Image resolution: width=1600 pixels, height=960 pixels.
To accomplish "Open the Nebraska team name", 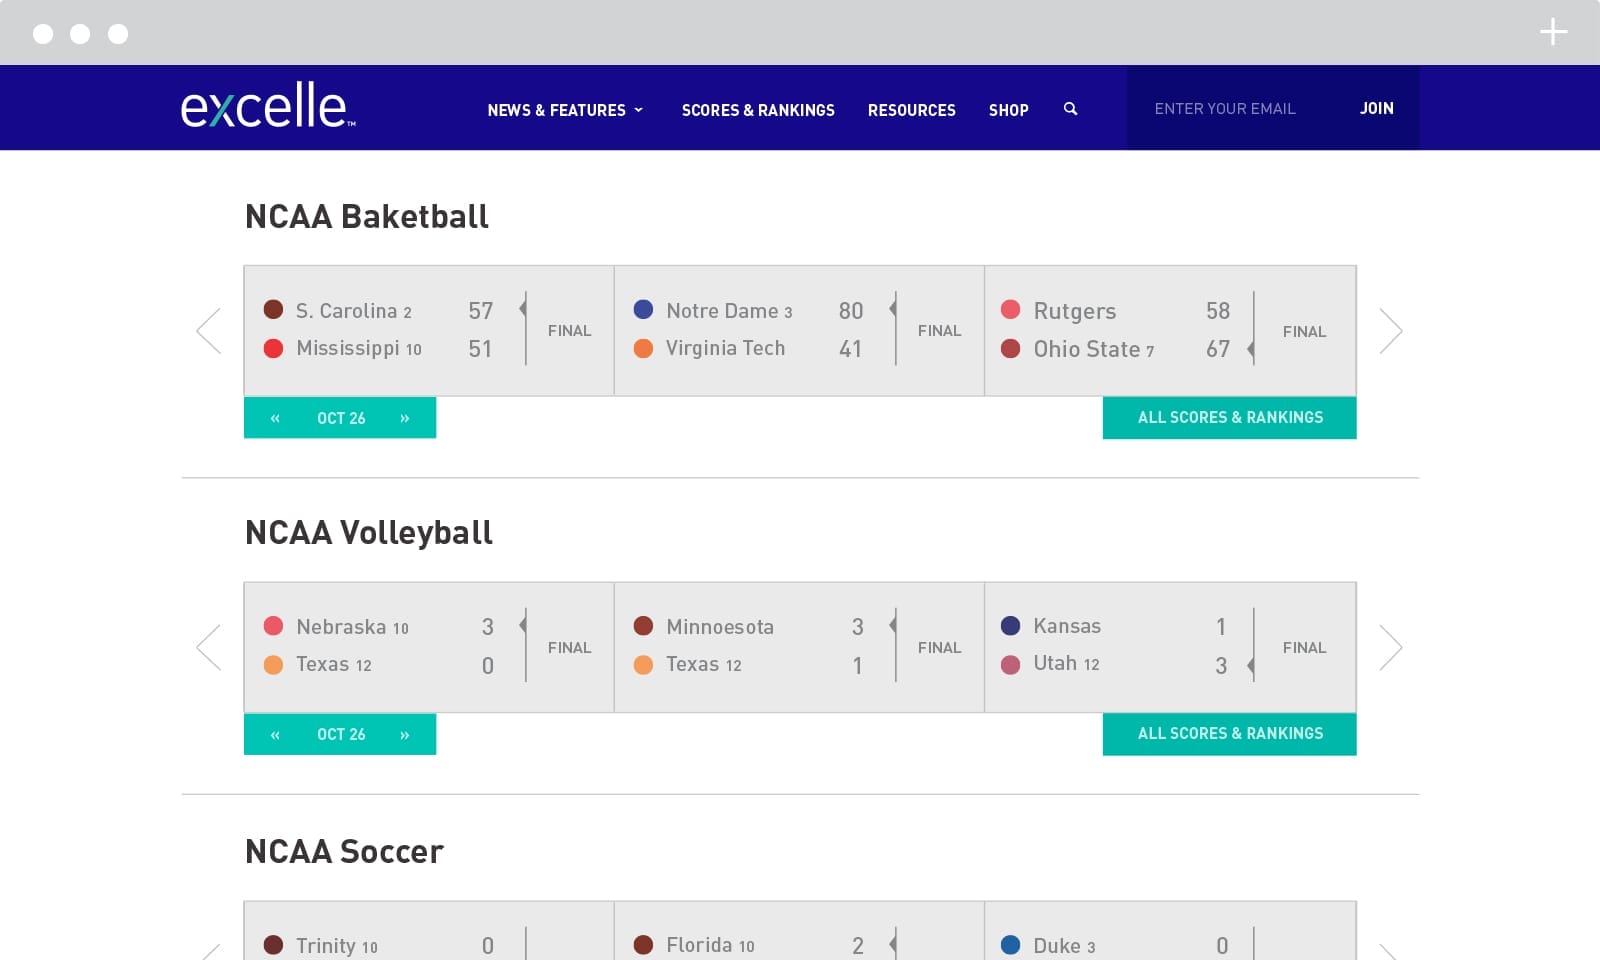I will click(341, 627).
